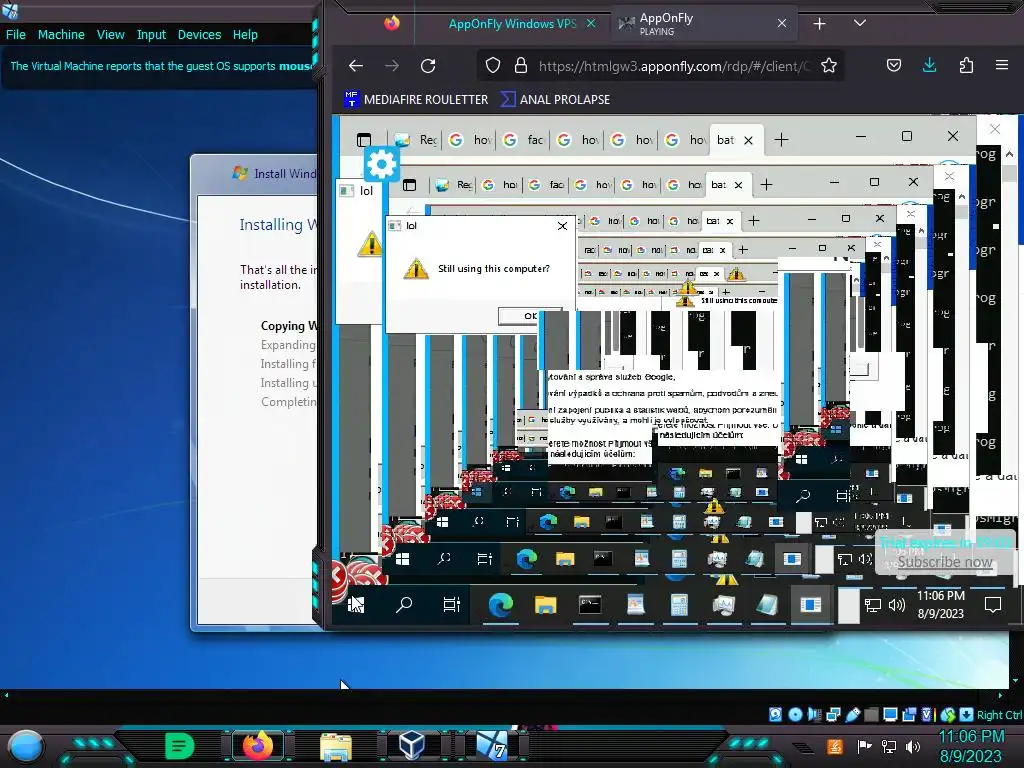Viewport: 1024px width, 768px height.
Task: Click the host tray Java update icon
Action: point(835,746)
